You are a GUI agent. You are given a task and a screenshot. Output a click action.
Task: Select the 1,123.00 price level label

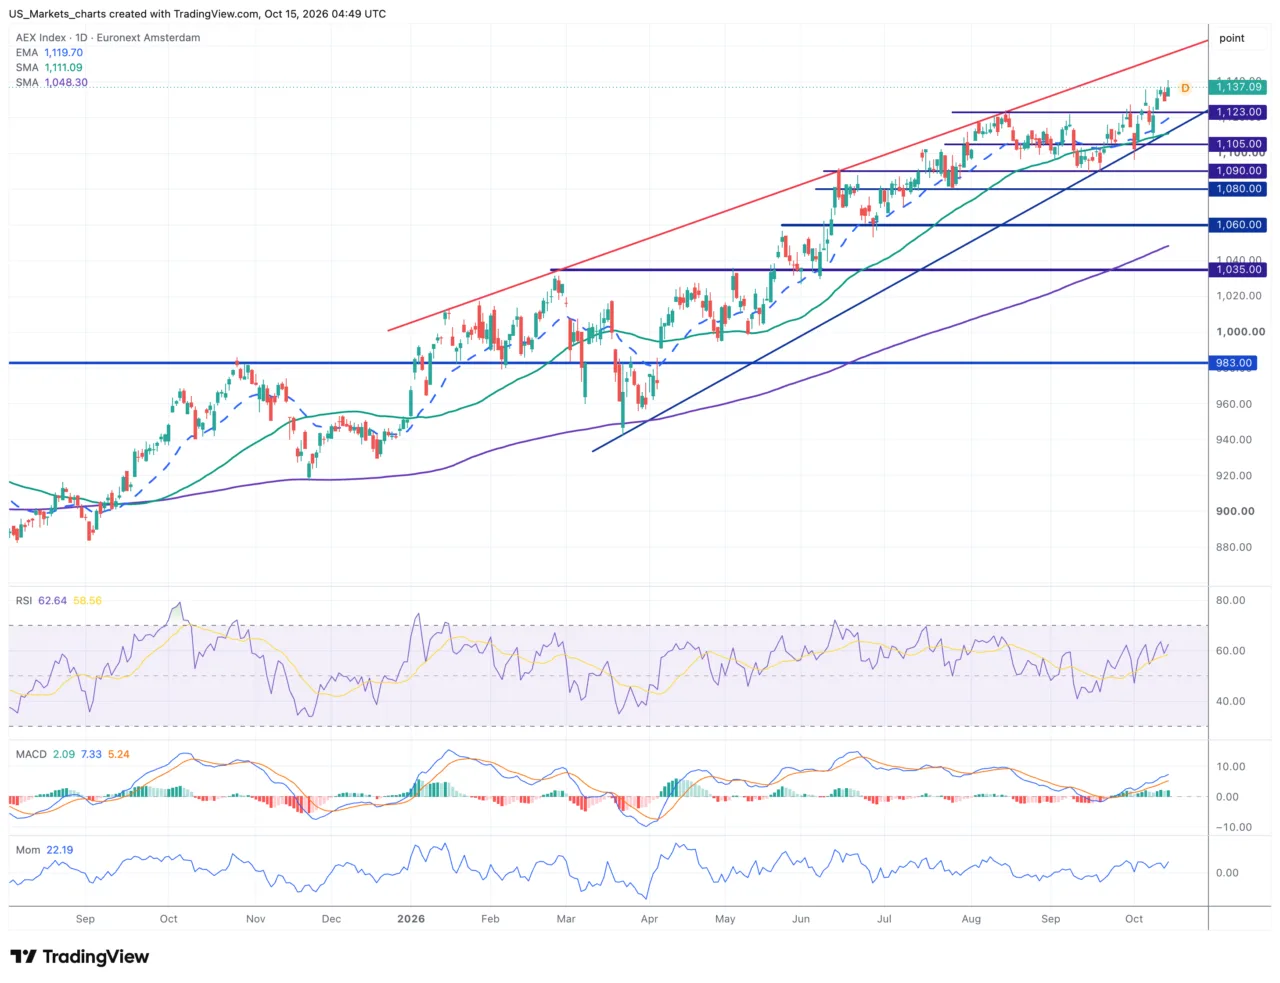[x=1238, y=112]
